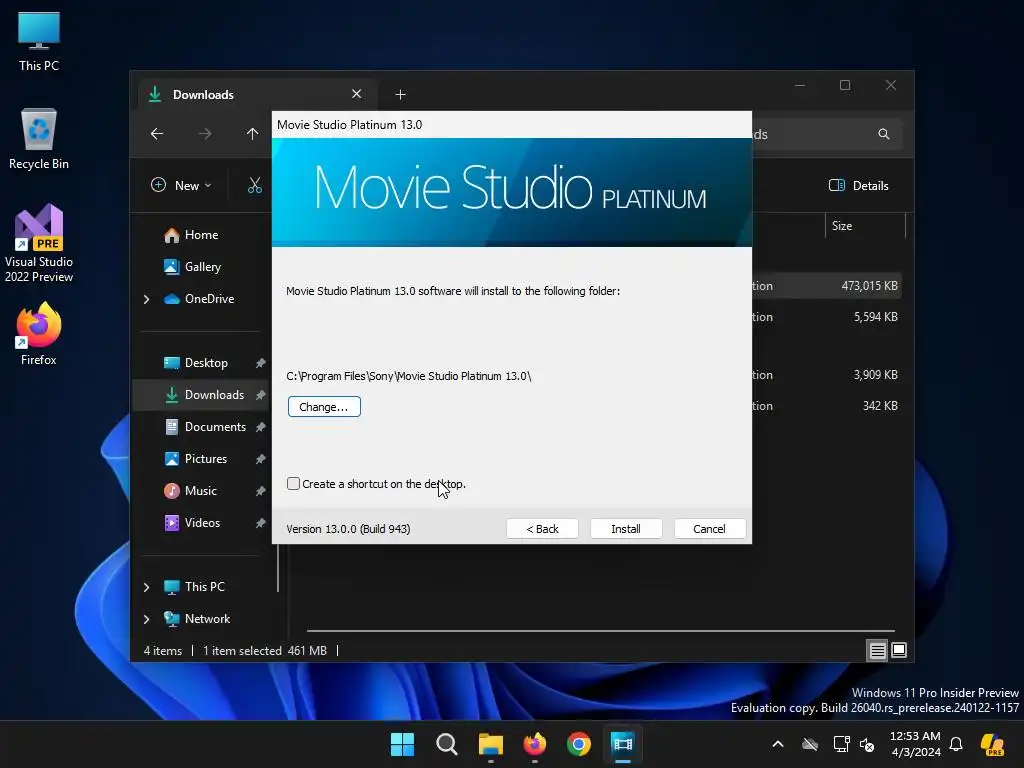Navigate up one folder in Explorer

253,134
